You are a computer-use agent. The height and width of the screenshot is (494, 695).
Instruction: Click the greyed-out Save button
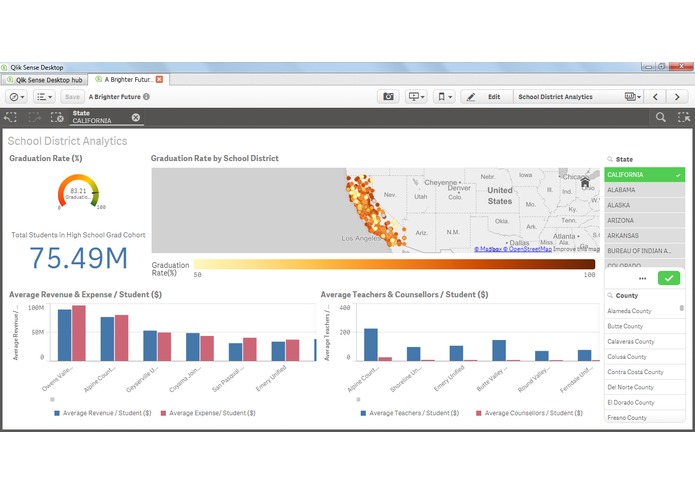click(72, 97)
